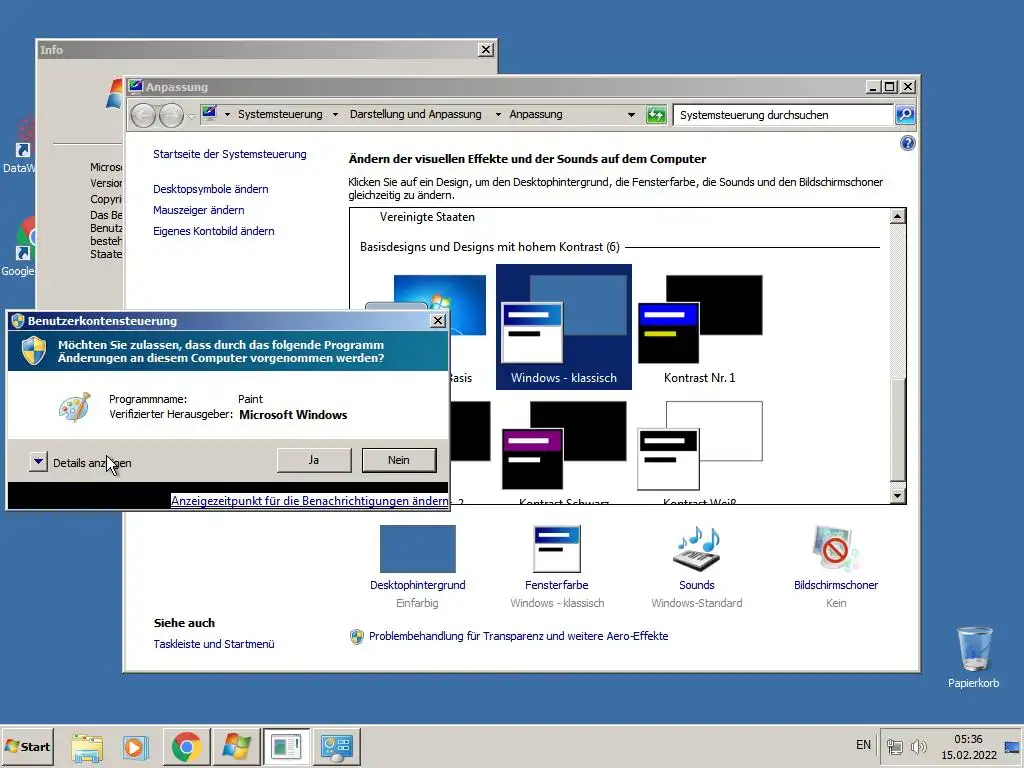Click the show desktop icon at the taskbar's end

(1012, 746)
